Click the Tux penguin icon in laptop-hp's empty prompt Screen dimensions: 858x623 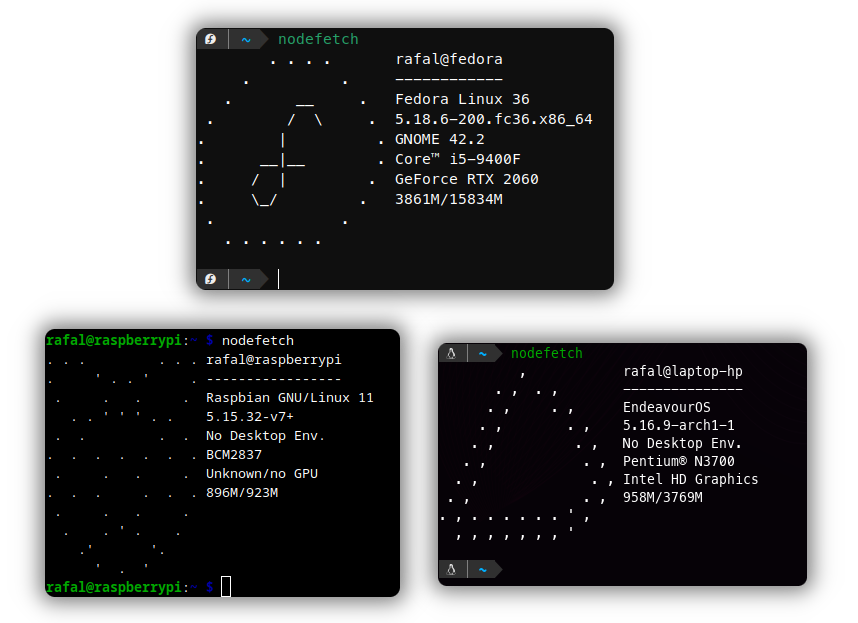pyautogui.click(x=451, y=569)
